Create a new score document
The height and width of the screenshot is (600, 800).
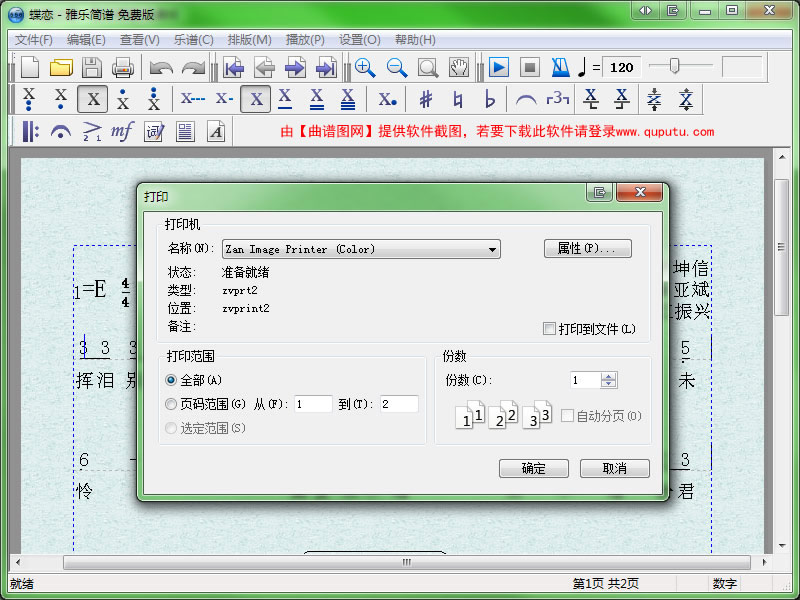[30, 67]
